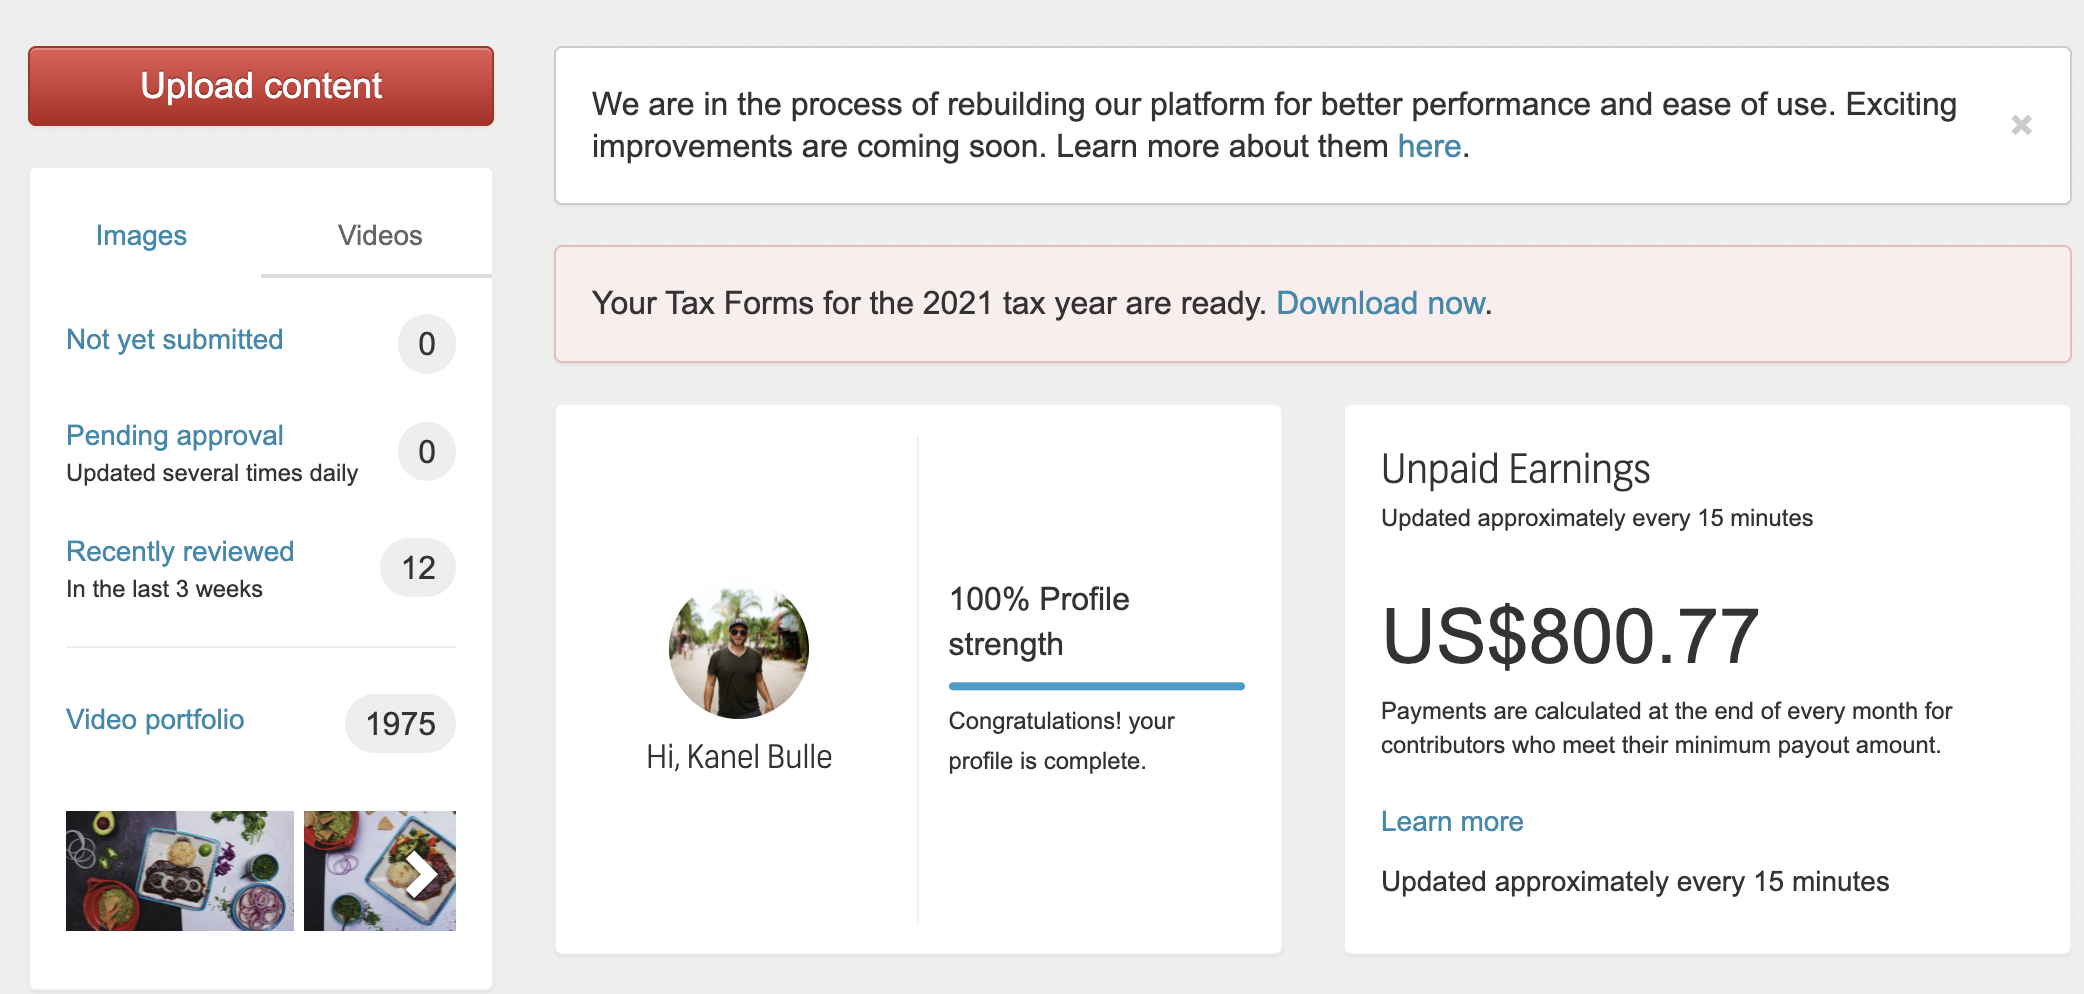This screenshot has width=2084, height=994.
Task: Click the second portfolio thumbnail image
Action: click(x=380, y=871)
